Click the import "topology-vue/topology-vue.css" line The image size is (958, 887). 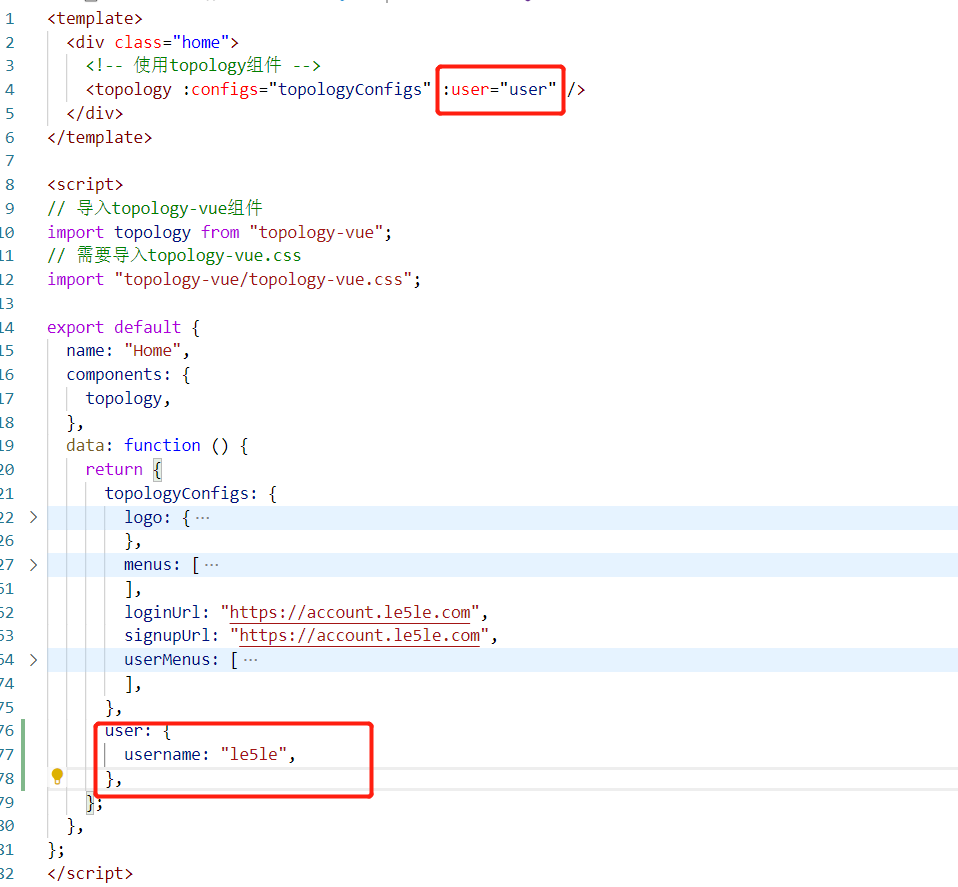(x=234, y=280)
